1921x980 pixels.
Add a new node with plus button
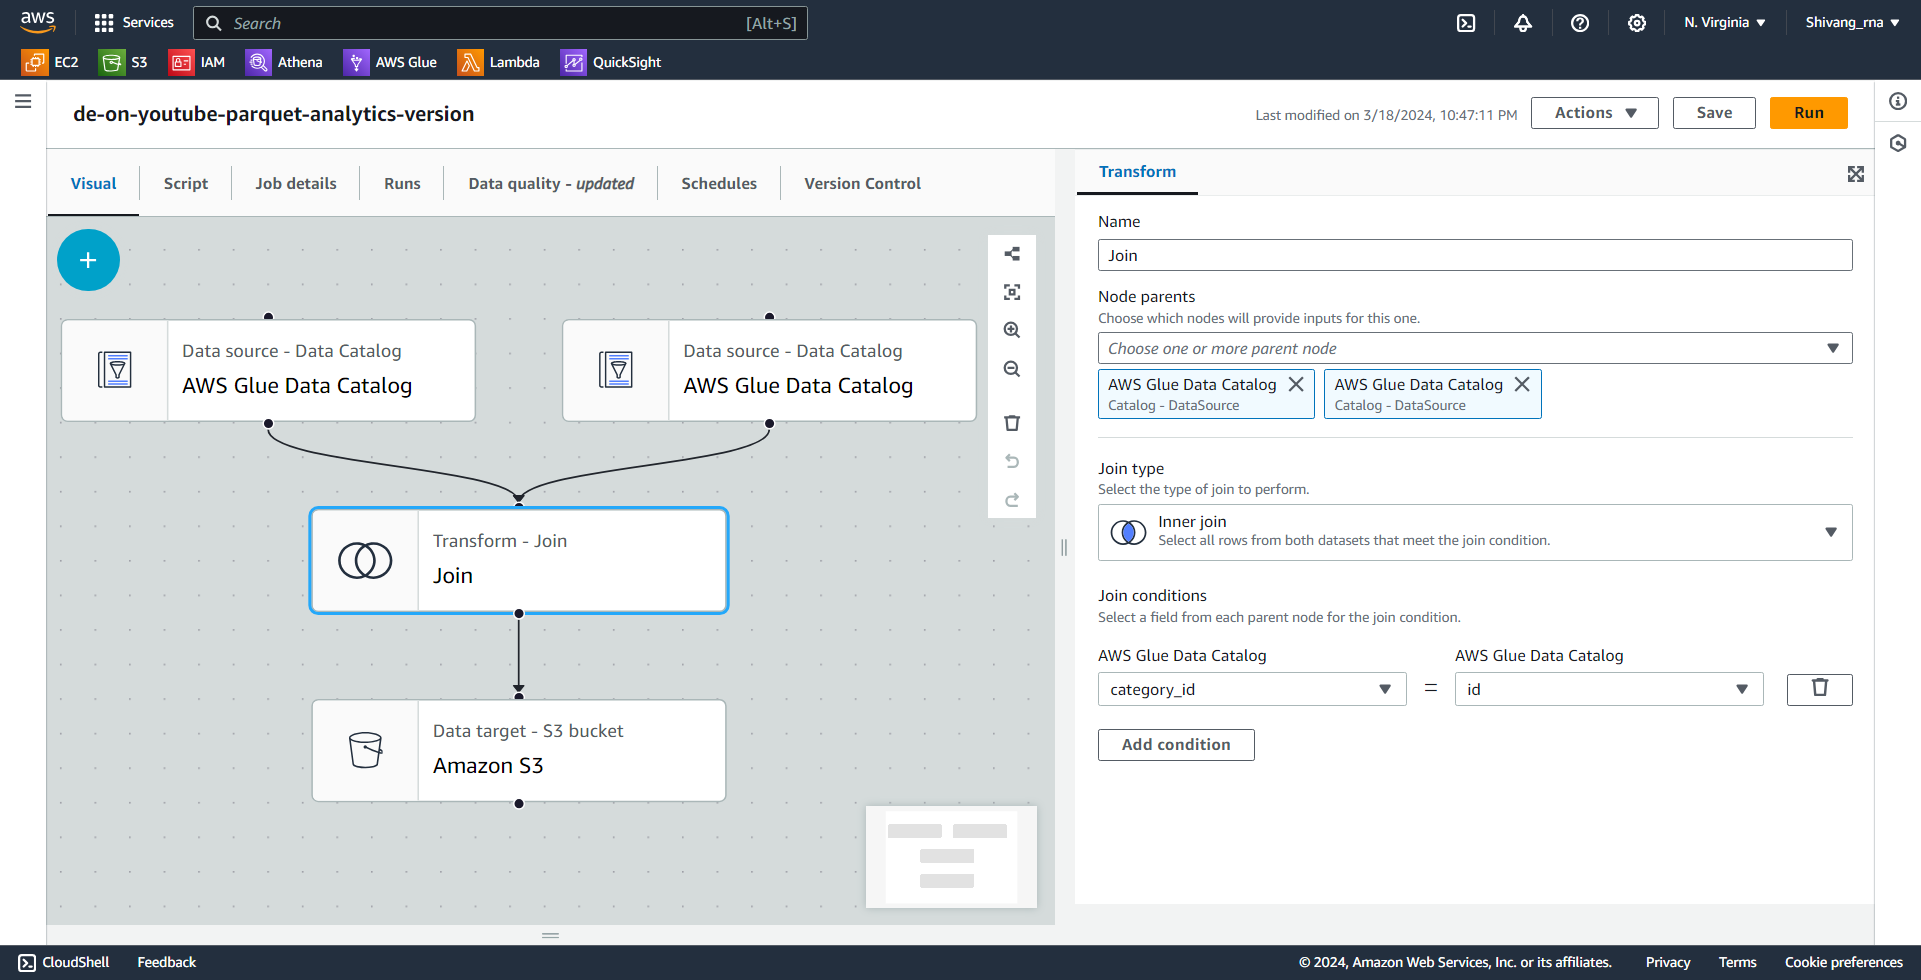[88, 260]
